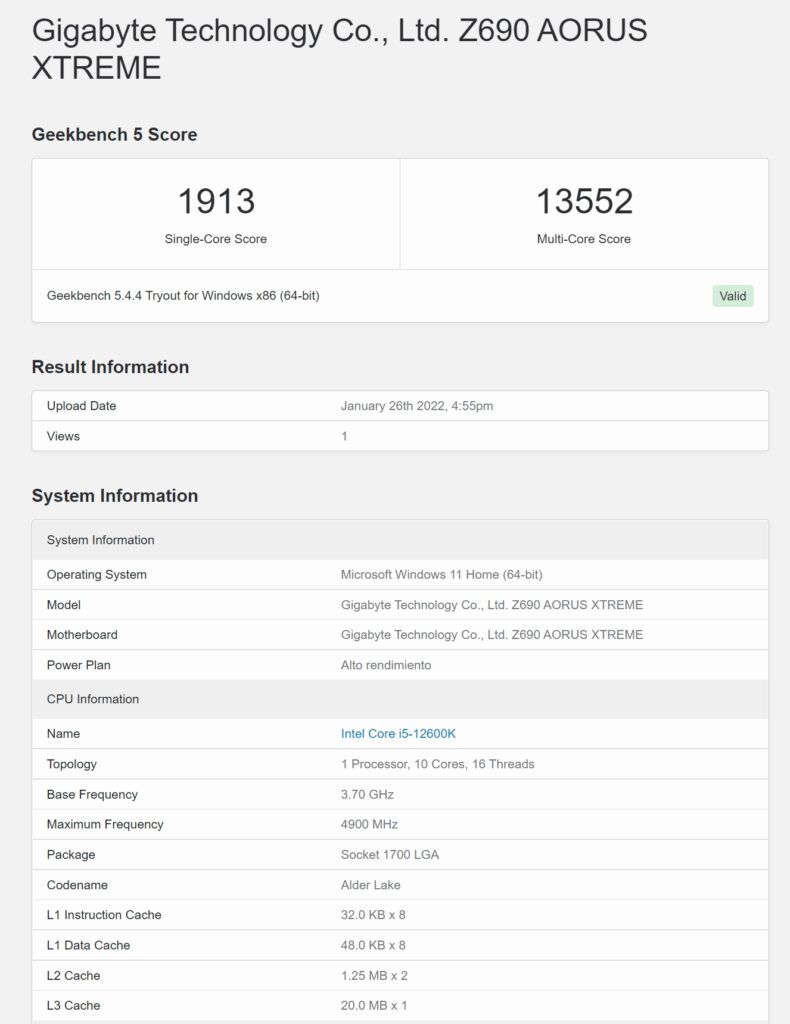Select 1 Processor, 10 Cores, 16 Threads

click(x=437, y=764)
